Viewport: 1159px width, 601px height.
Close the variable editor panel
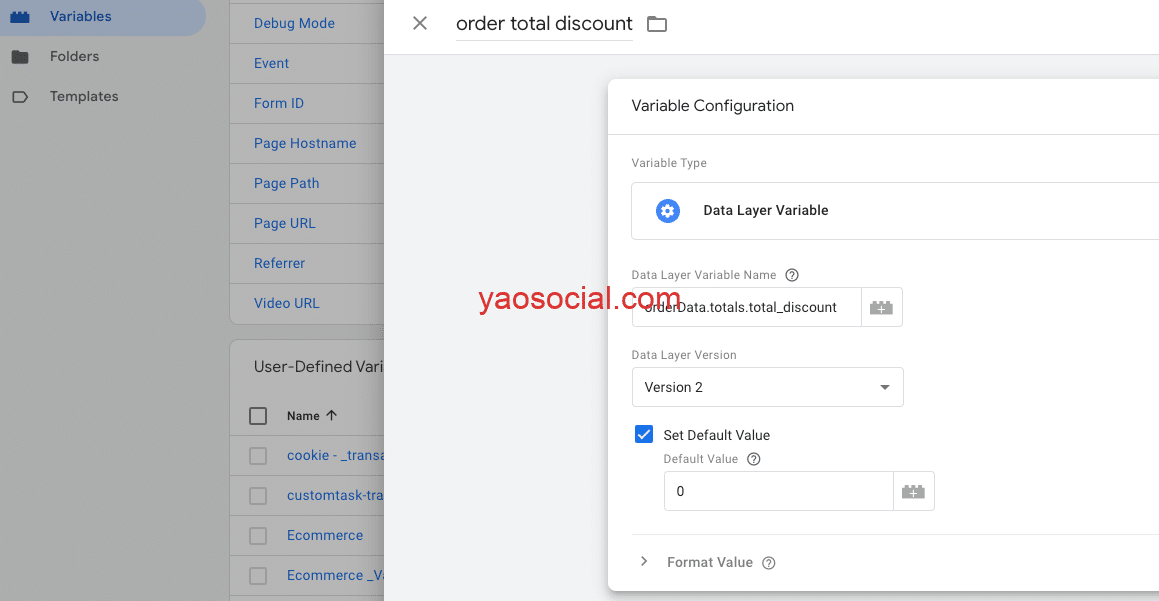click(420, 23)
